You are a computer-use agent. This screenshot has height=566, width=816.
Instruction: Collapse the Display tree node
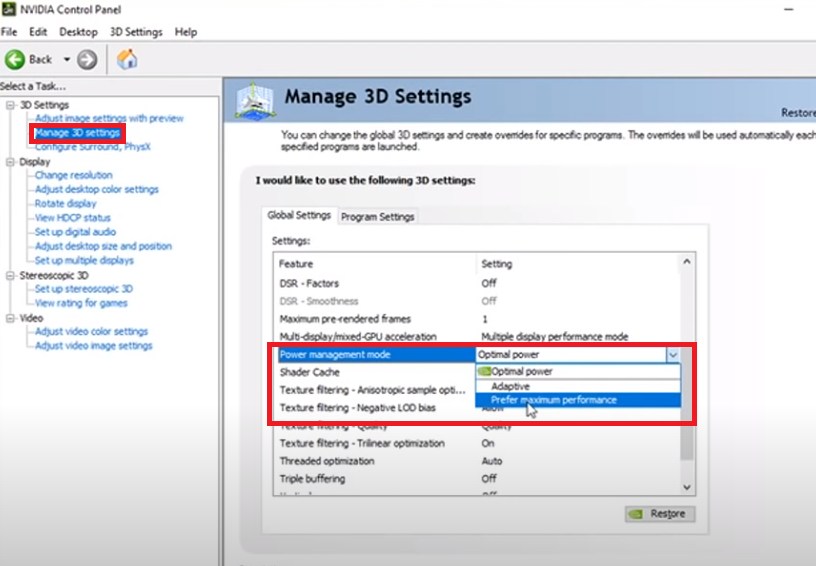[10, 162]
